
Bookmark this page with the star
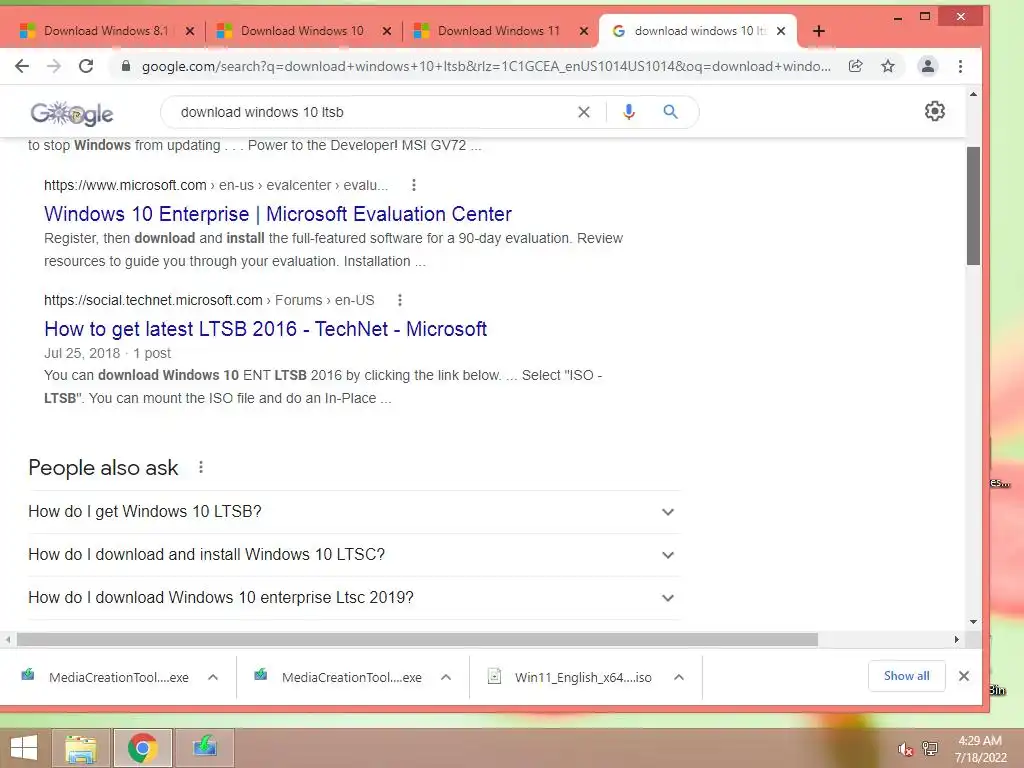tap(888, 66)
